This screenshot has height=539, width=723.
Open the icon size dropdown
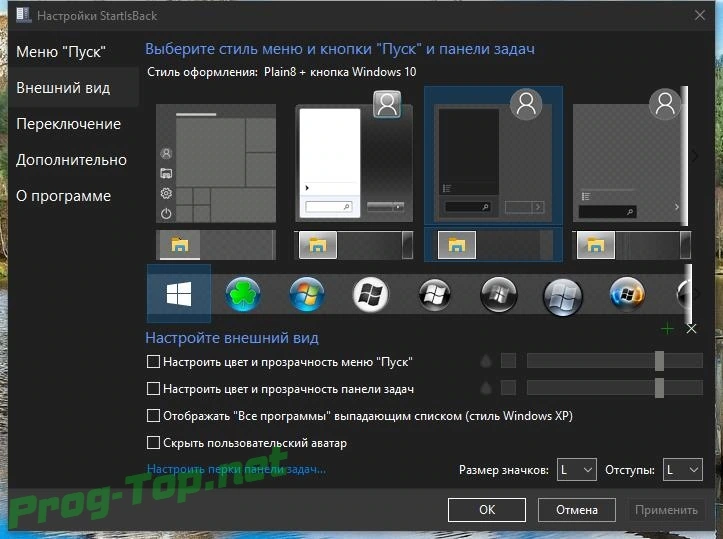576,470
